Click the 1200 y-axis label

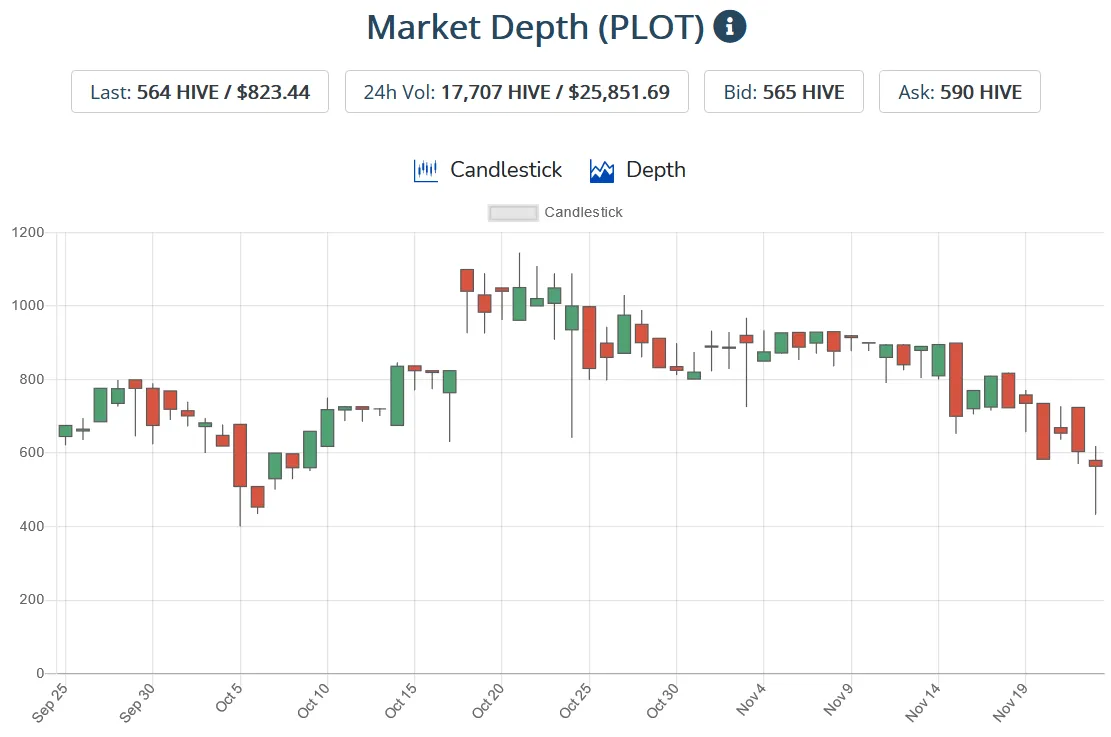[x=28, y=232]
